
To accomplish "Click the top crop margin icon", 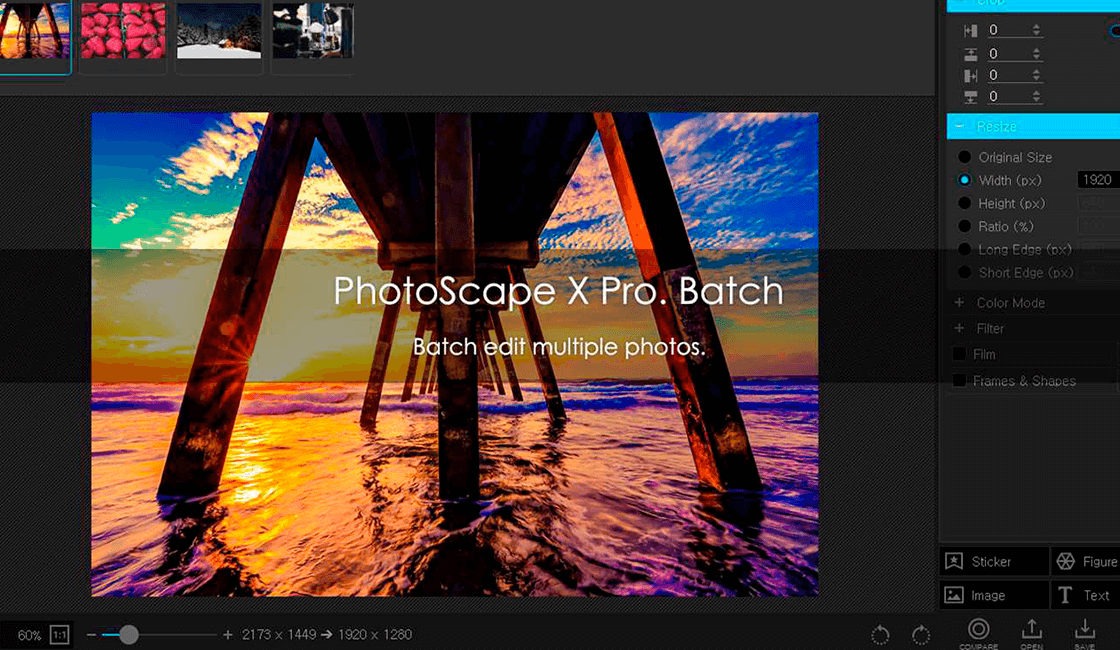I will (x=970, y=54).
